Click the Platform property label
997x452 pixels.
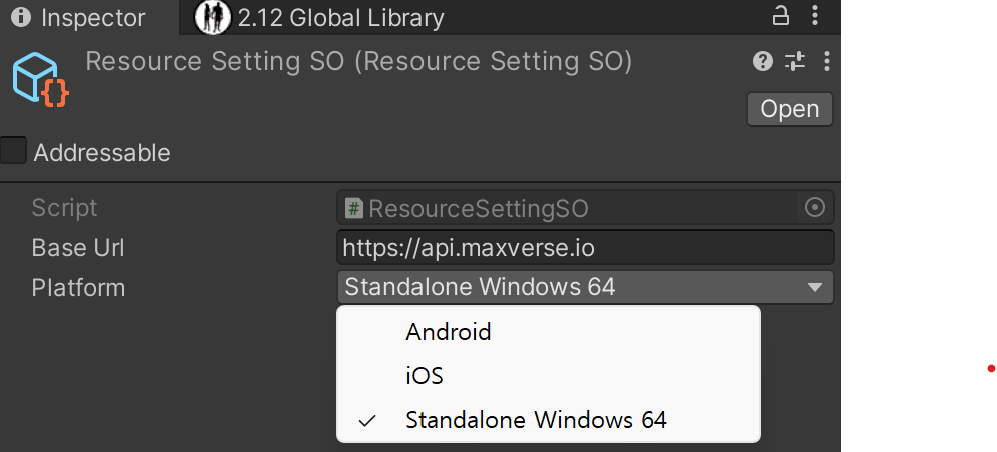[78, 287]
